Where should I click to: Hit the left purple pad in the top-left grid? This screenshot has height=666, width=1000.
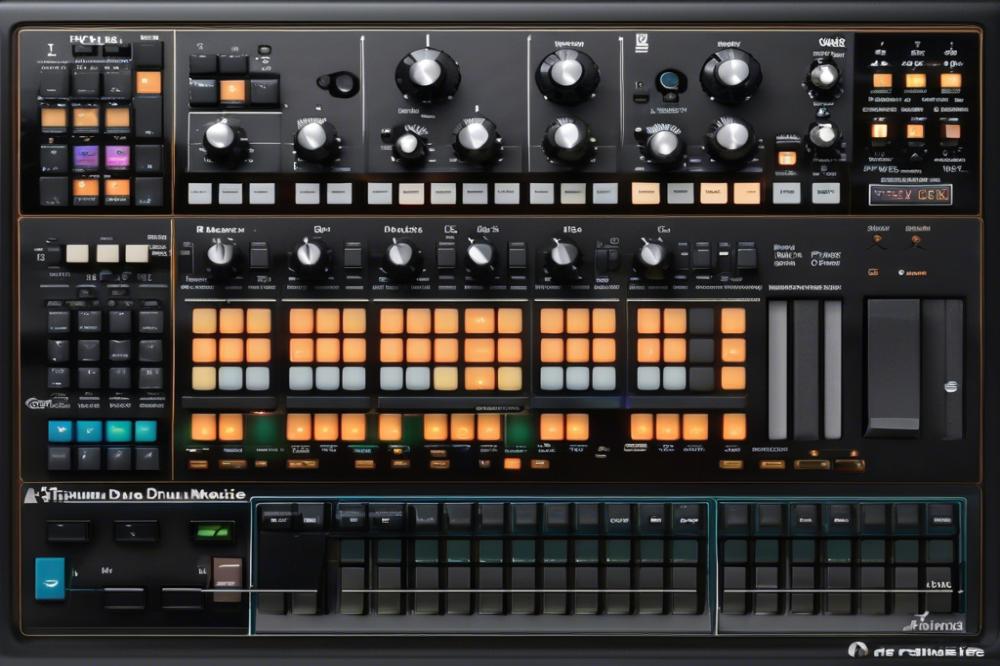click(x=86, y=156)
